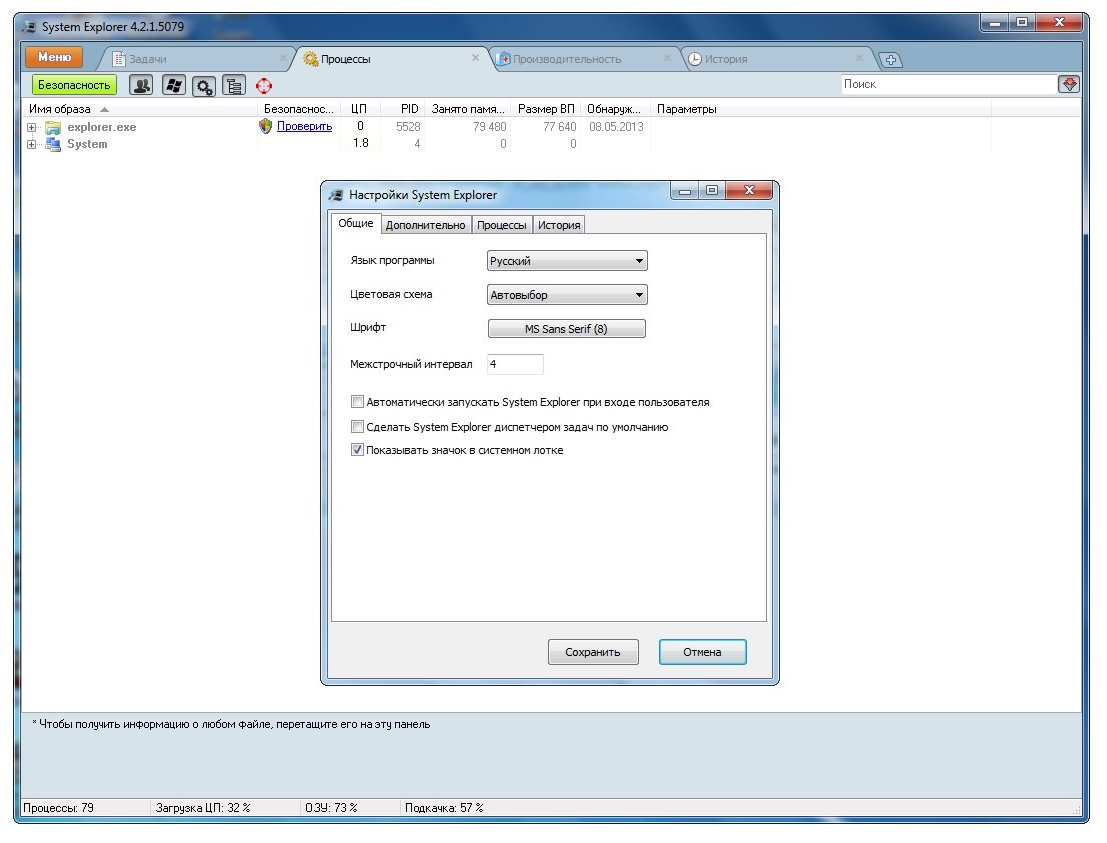Open the Язык программы language dropdown
1107x843 pixels.
(567, 261)
